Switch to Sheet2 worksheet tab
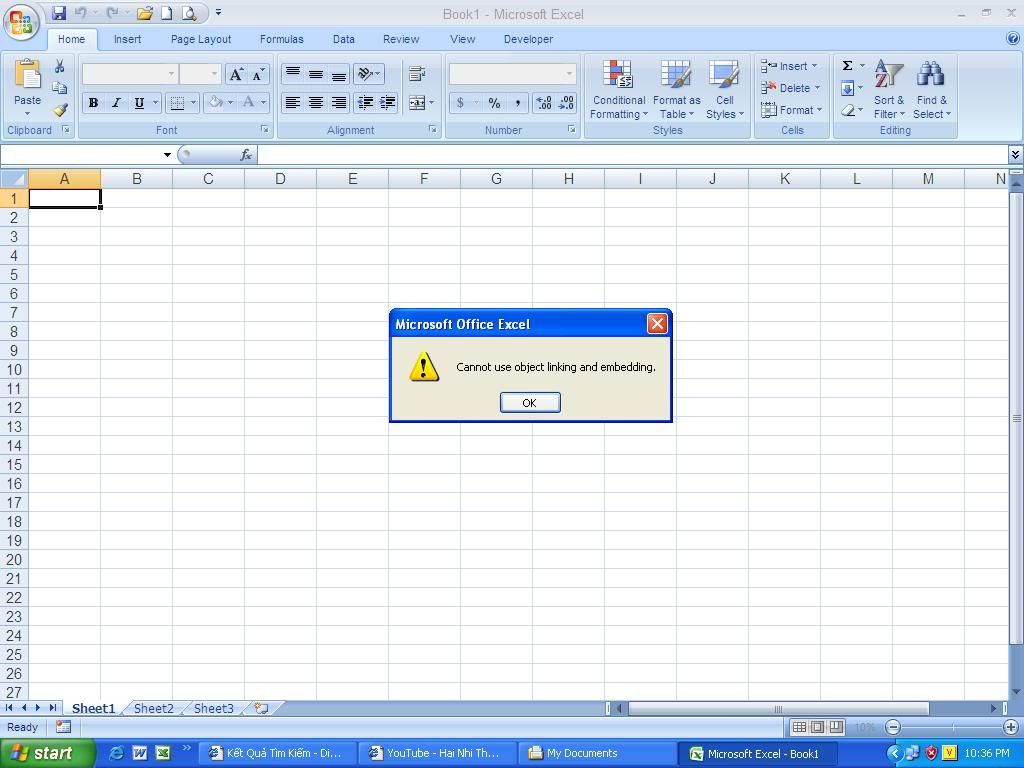The width and height of the screenshot is (1024, 768). tap(153, 709)
